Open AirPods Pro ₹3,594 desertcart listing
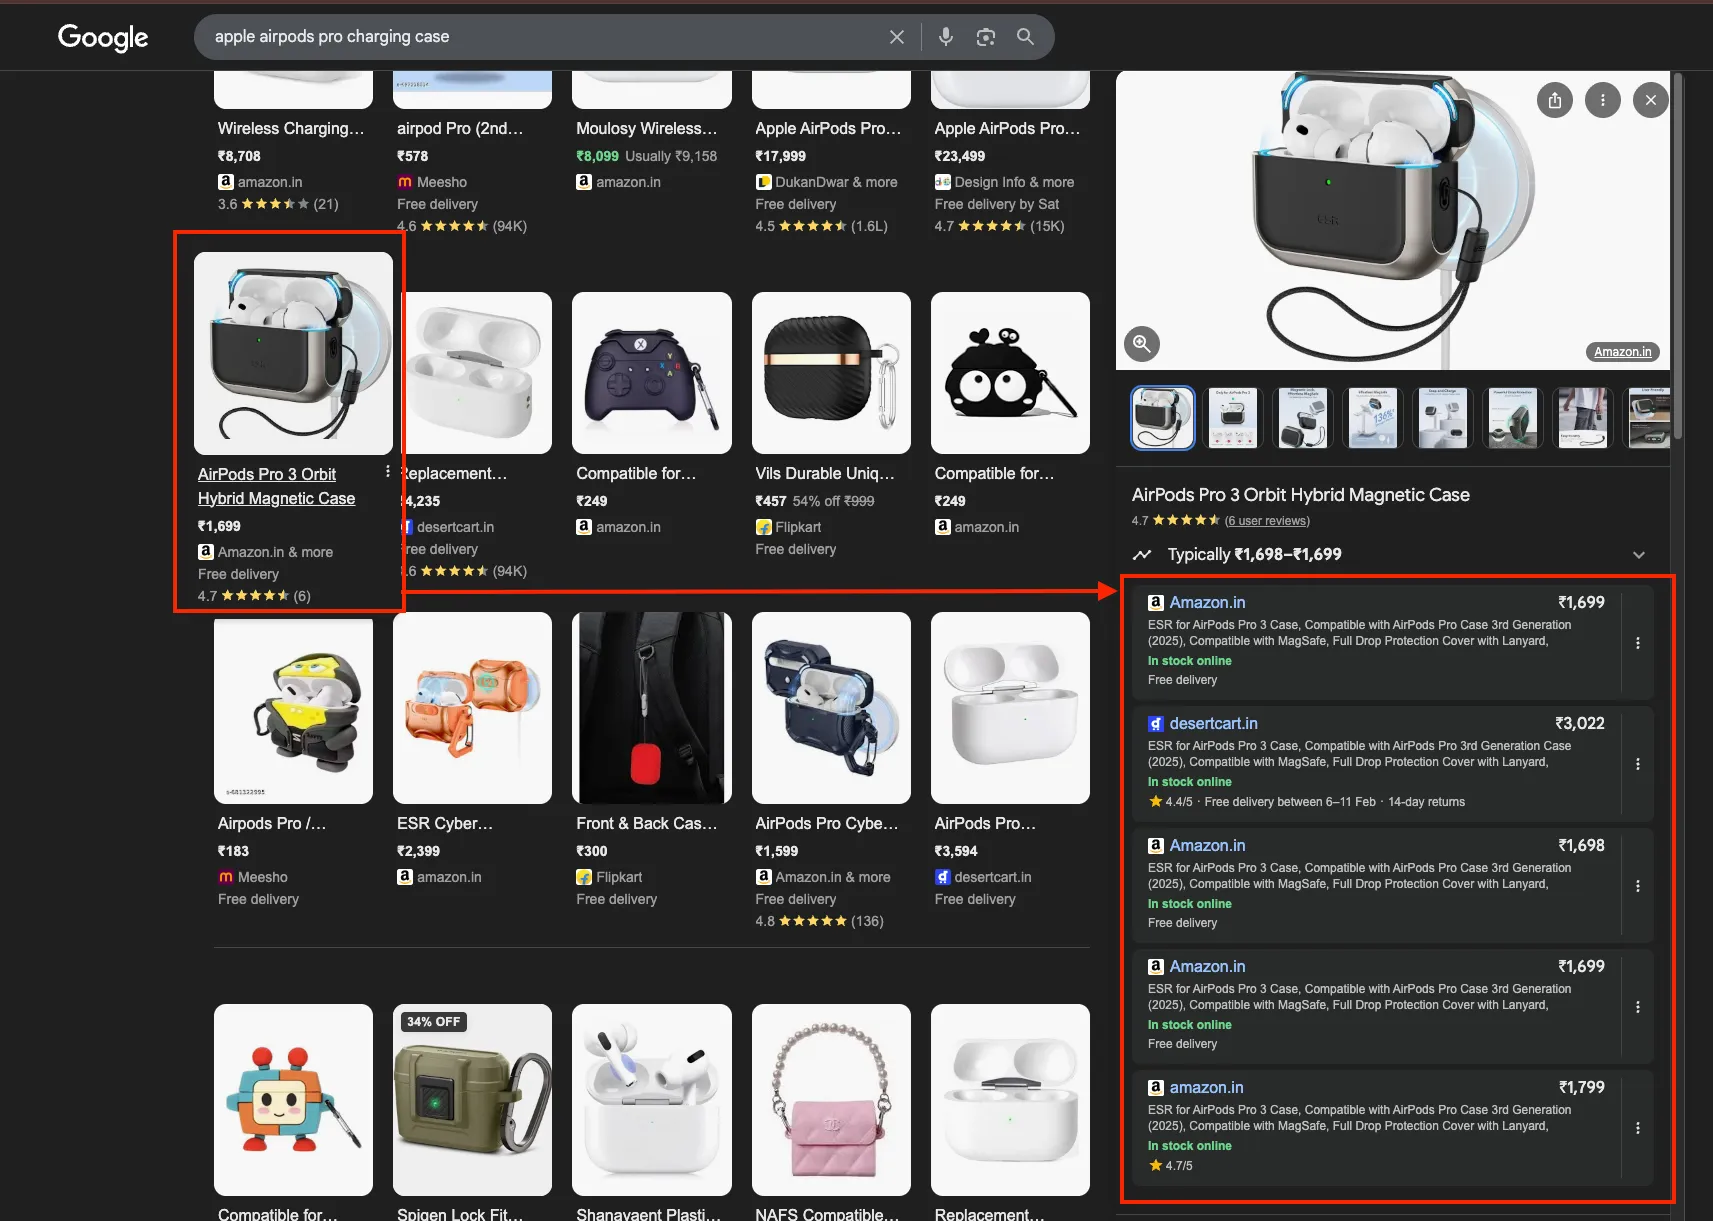Screen dimensions: 1713x1221 pos(1010,708)
